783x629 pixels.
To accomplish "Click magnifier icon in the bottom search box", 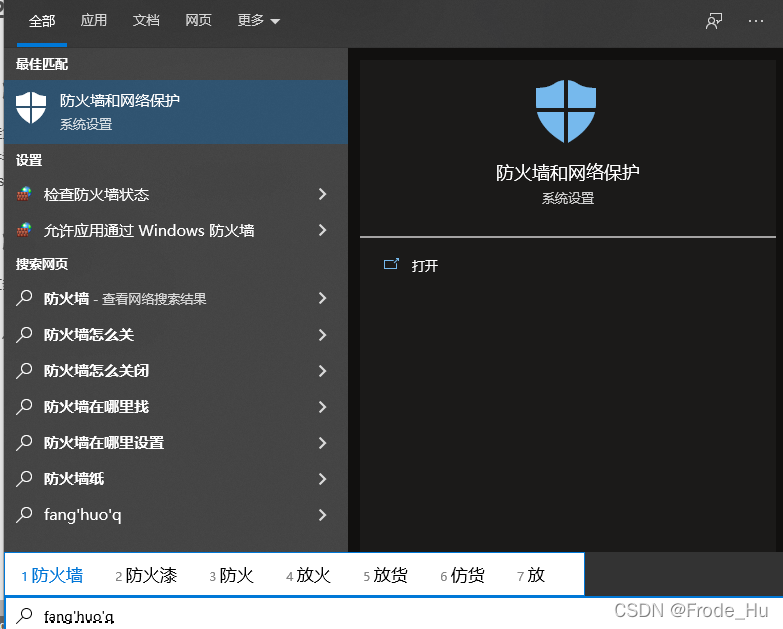I will 24,616.
